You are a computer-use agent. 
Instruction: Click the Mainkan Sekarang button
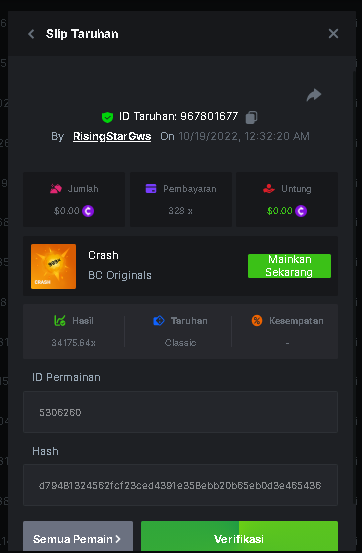pyautogui.click(x=289, y=266)
